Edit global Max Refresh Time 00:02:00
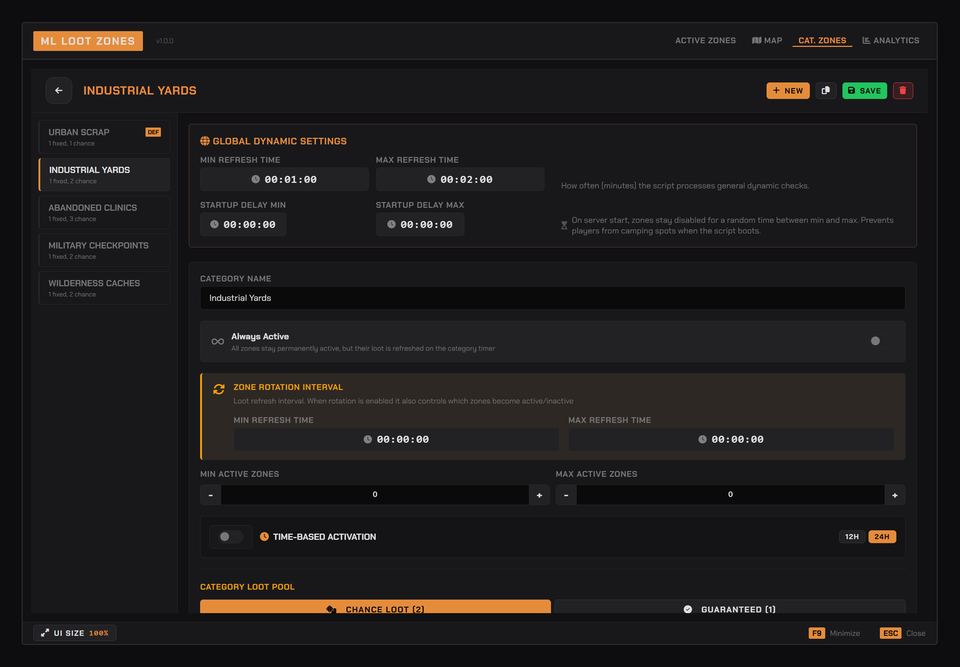Image resolution: width=960 pixels, height=667 pixels. [460, 179]
